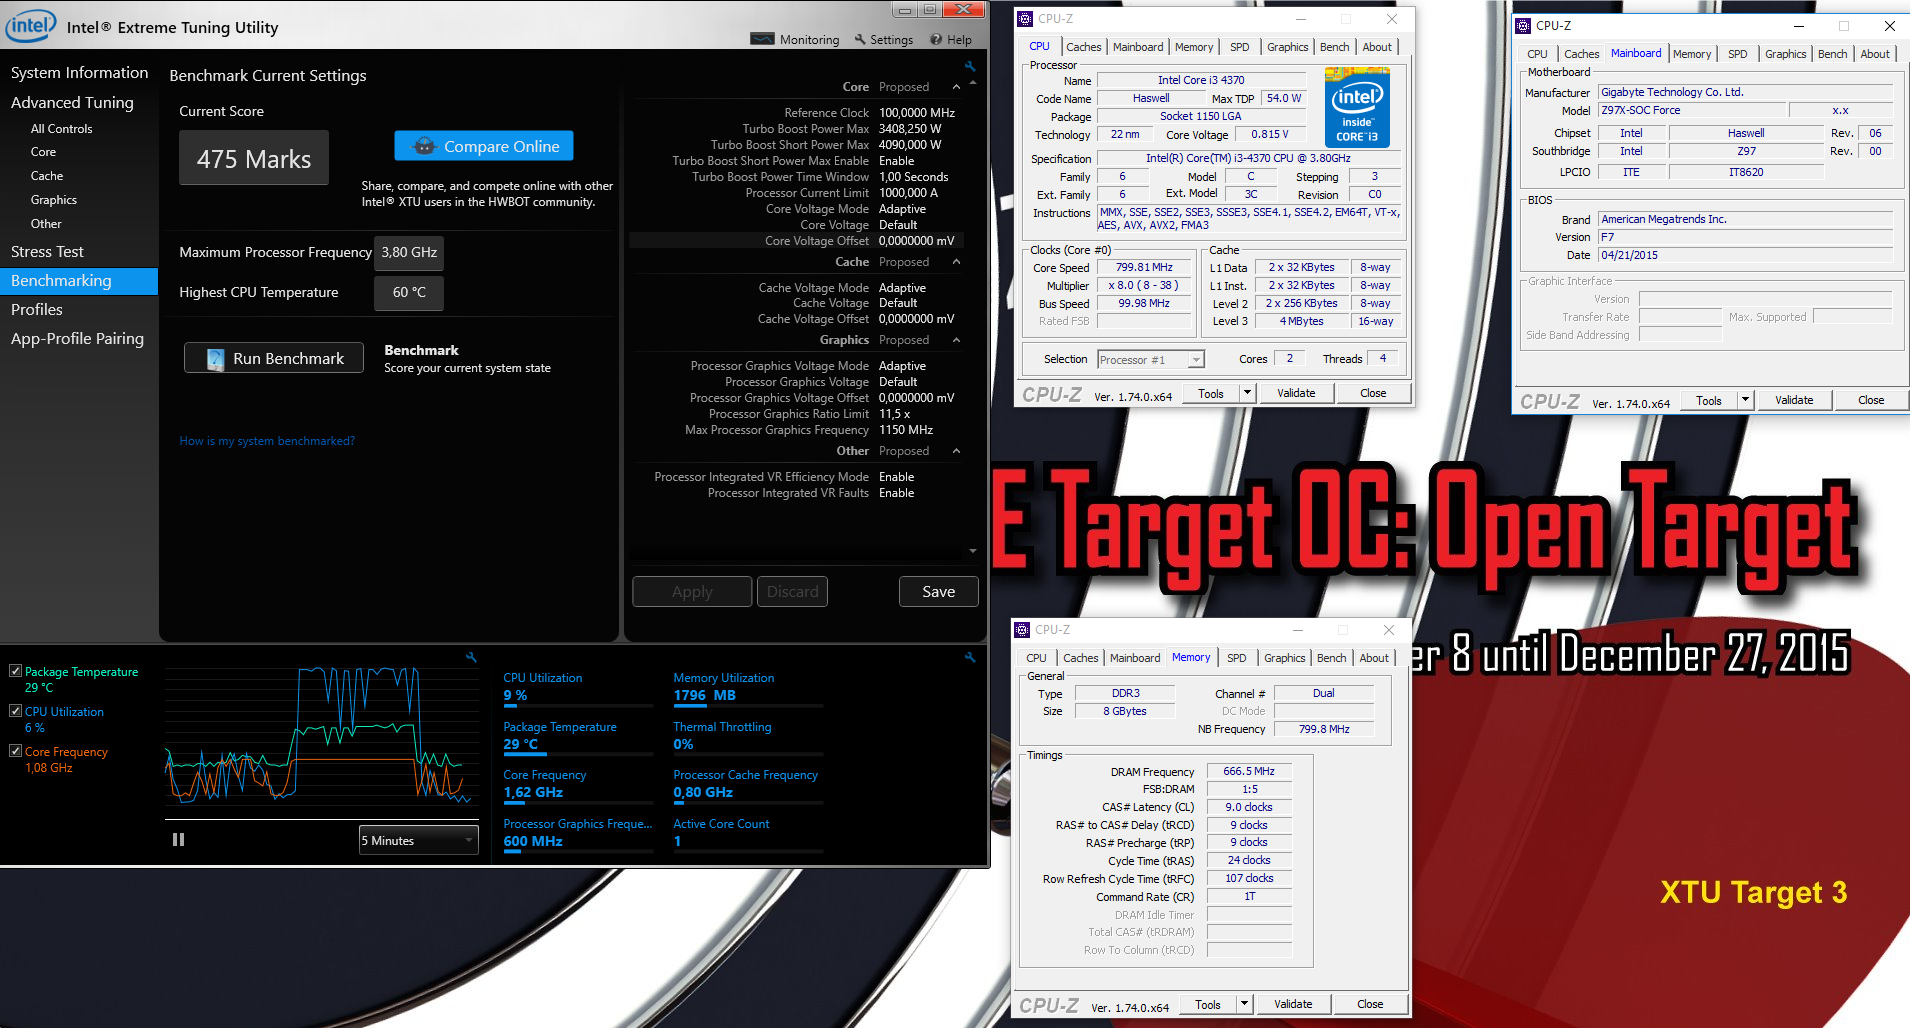Image resolution: width=1910 pixels, height=1028 pixels.
Task: Open Processor #1 selection dropdown
Action: [x=1151, y=360]
